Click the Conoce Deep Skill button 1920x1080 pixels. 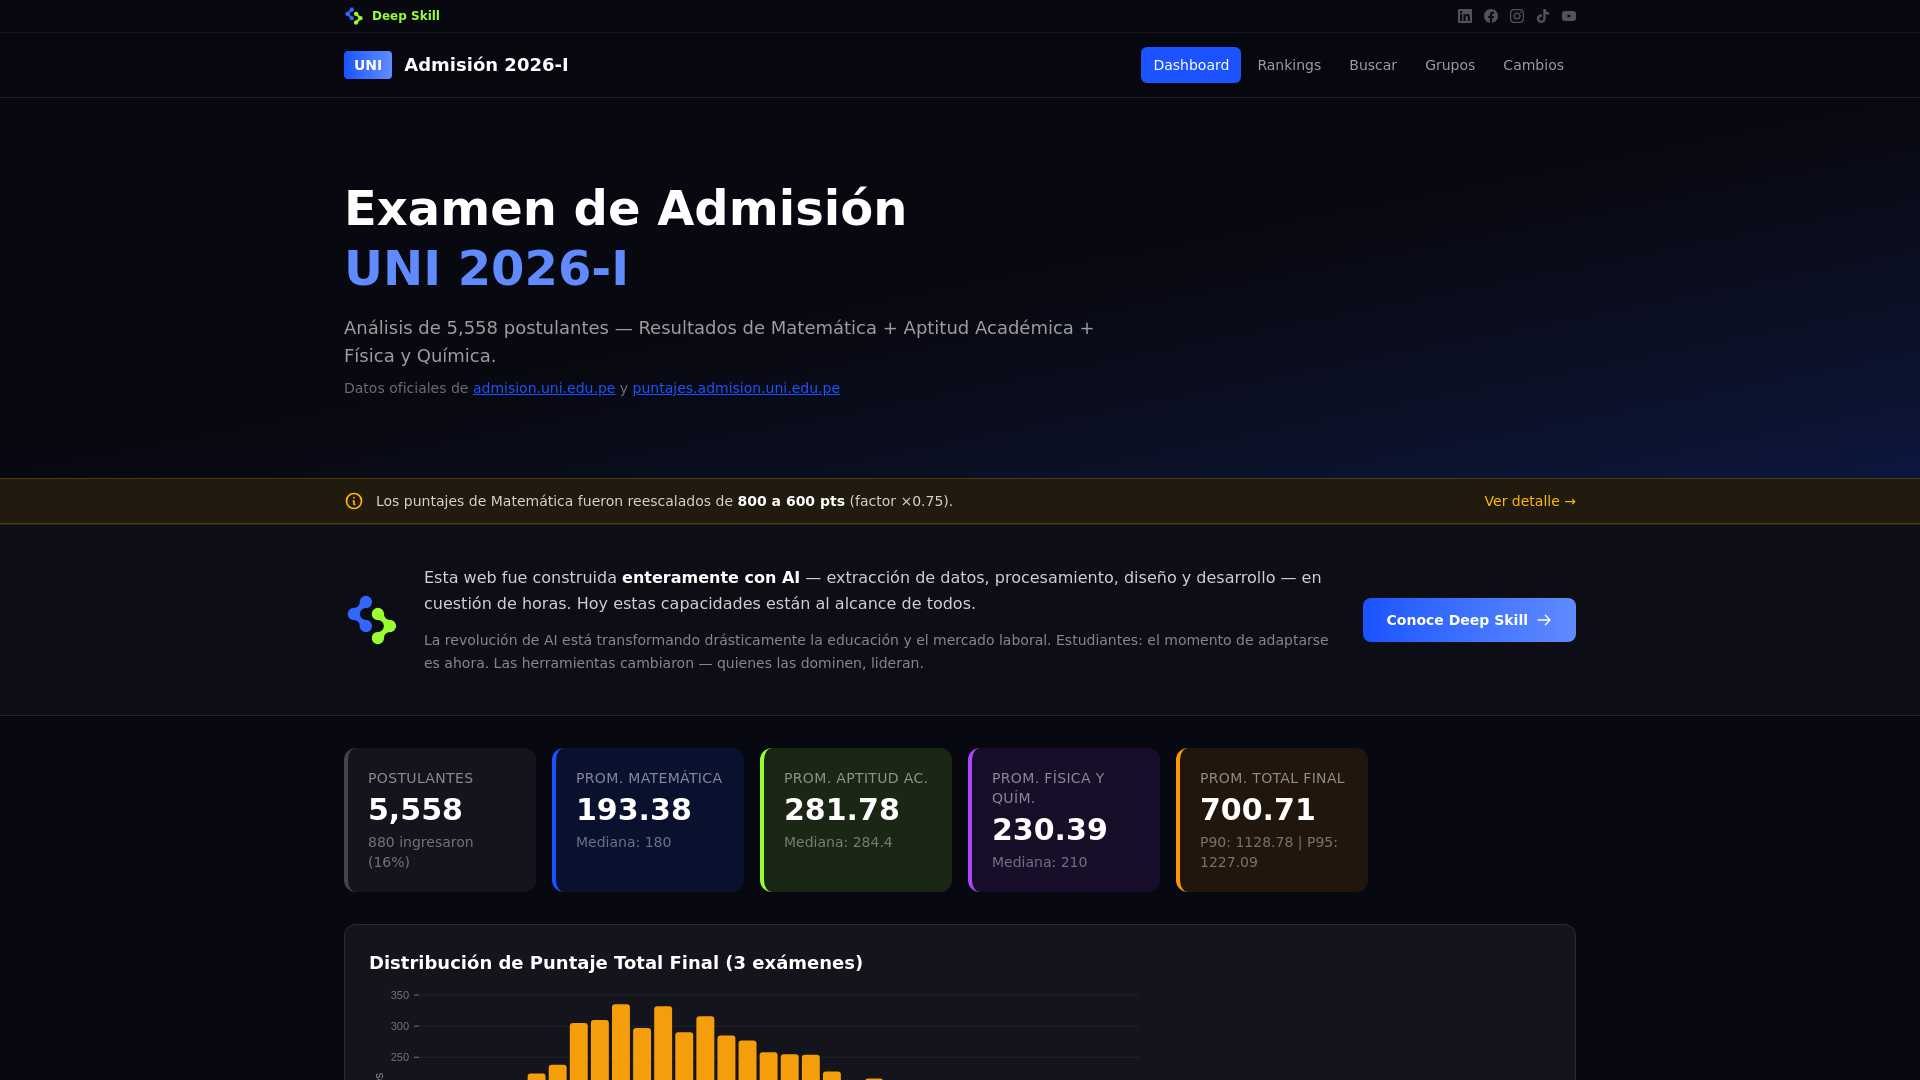[x=1469, y=620]
